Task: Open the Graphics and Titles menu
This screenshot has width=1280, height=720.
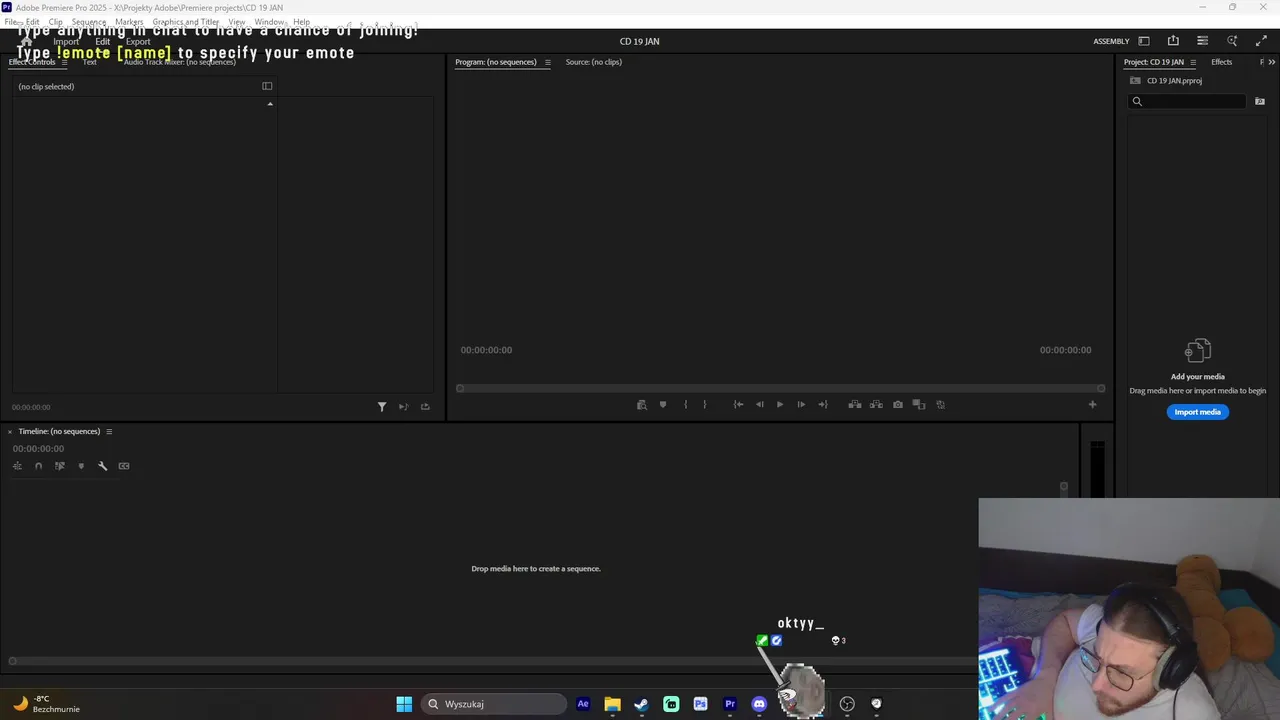Action: coord(186,22)
